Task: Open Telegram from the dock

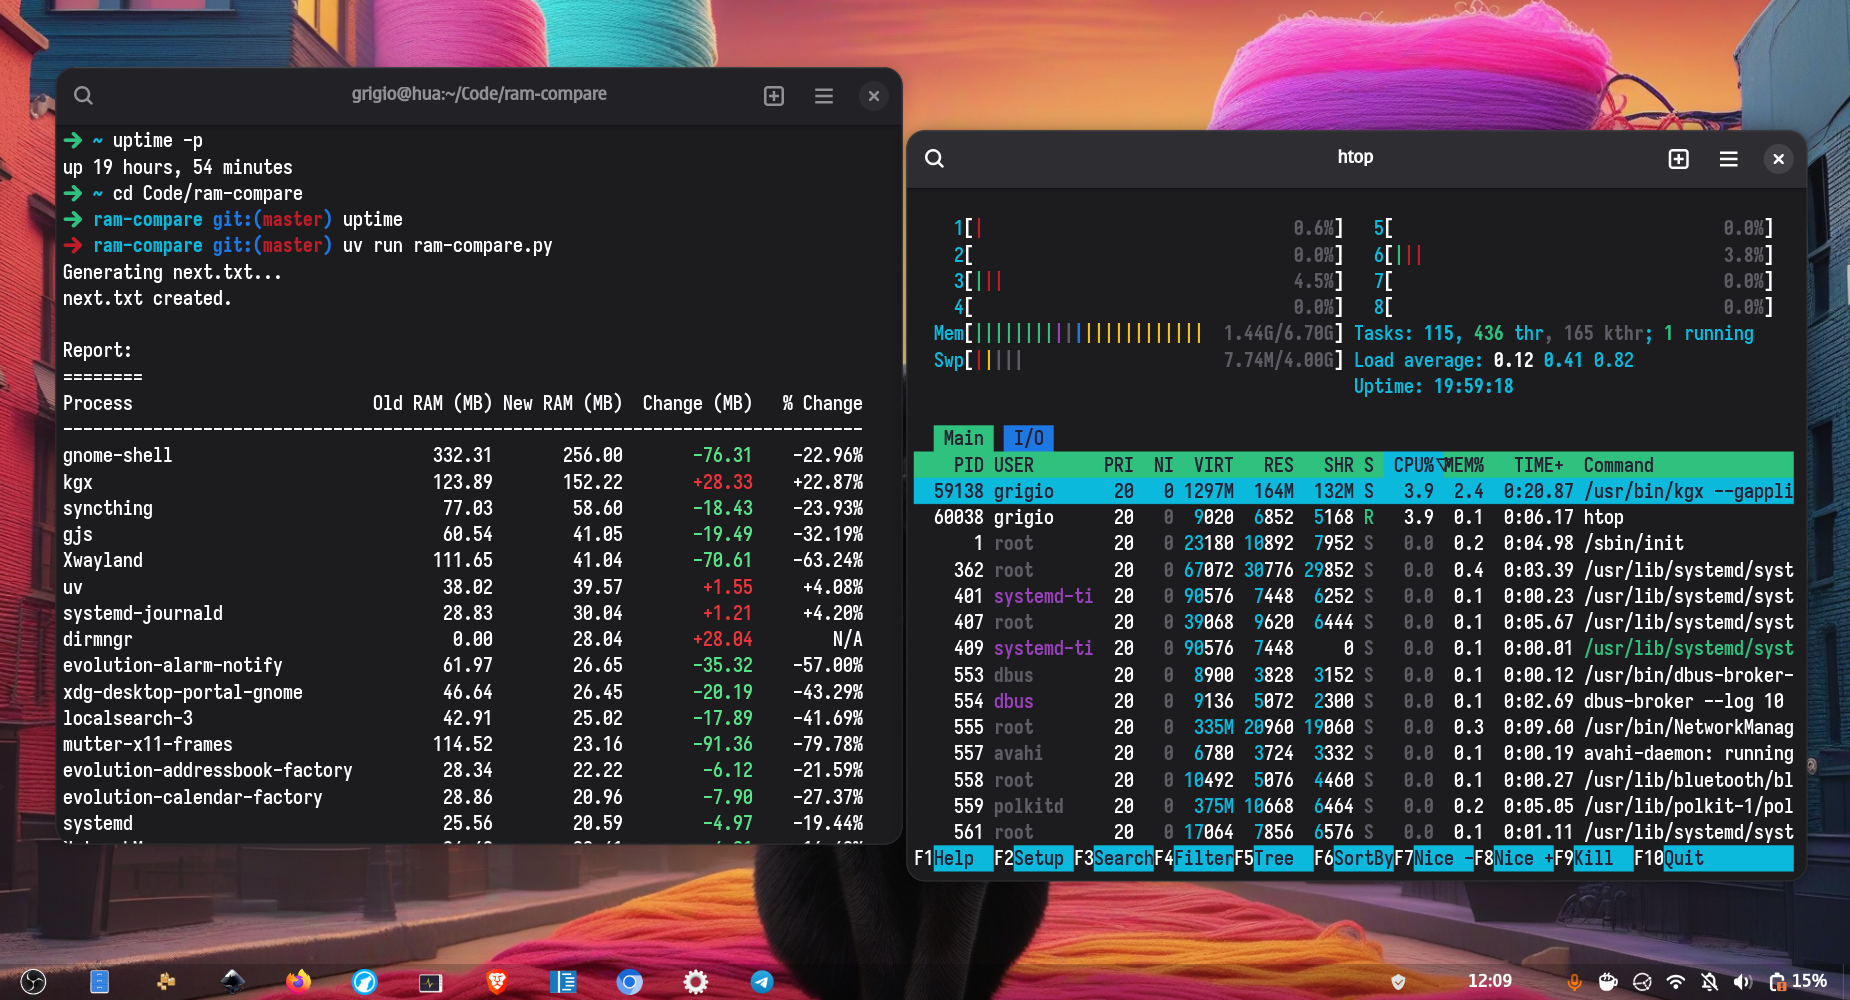Action: [x=762, y=982]
